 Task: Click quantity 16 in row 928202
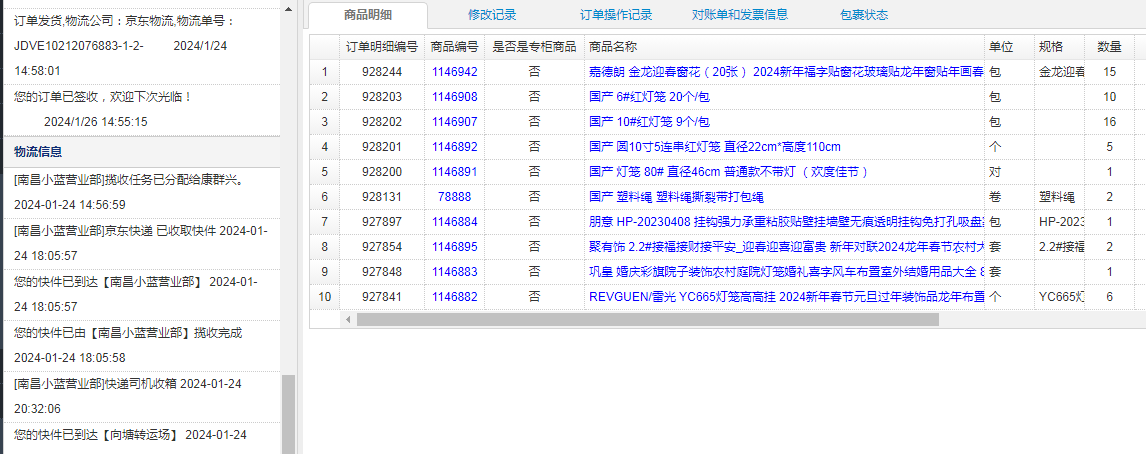pos(1109,122)
